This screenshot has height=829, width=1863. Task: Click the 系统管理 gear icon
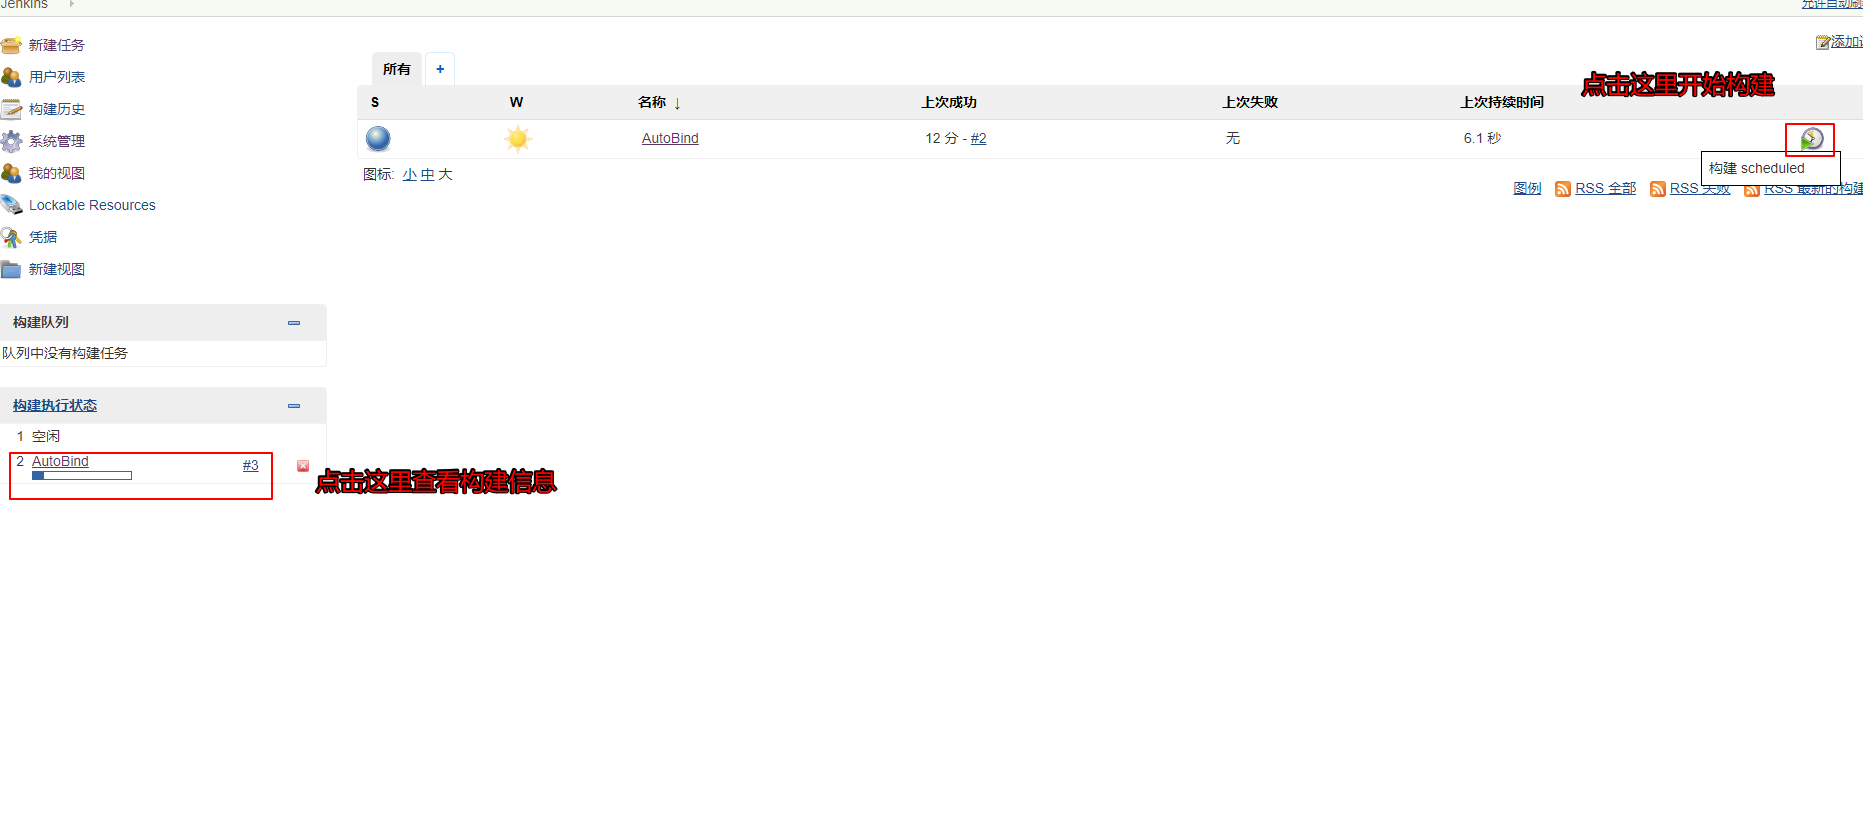click(11, 141)
